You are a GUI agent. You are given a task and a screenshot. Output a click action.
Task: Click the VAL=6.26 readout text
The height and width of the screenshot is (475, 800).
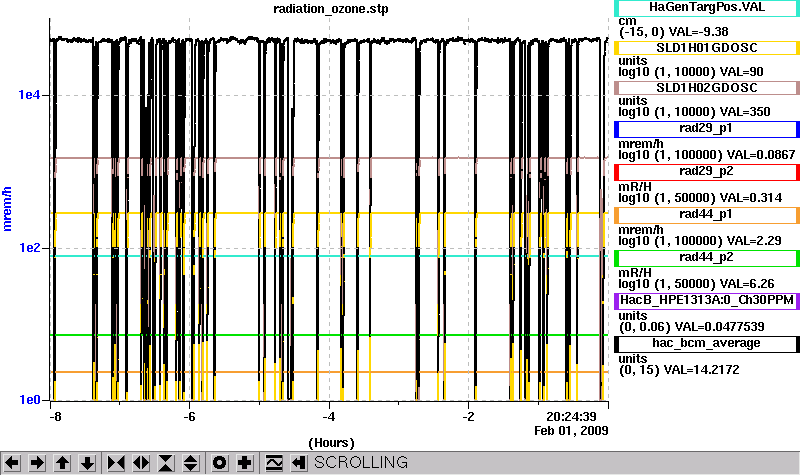click(747, 284)
